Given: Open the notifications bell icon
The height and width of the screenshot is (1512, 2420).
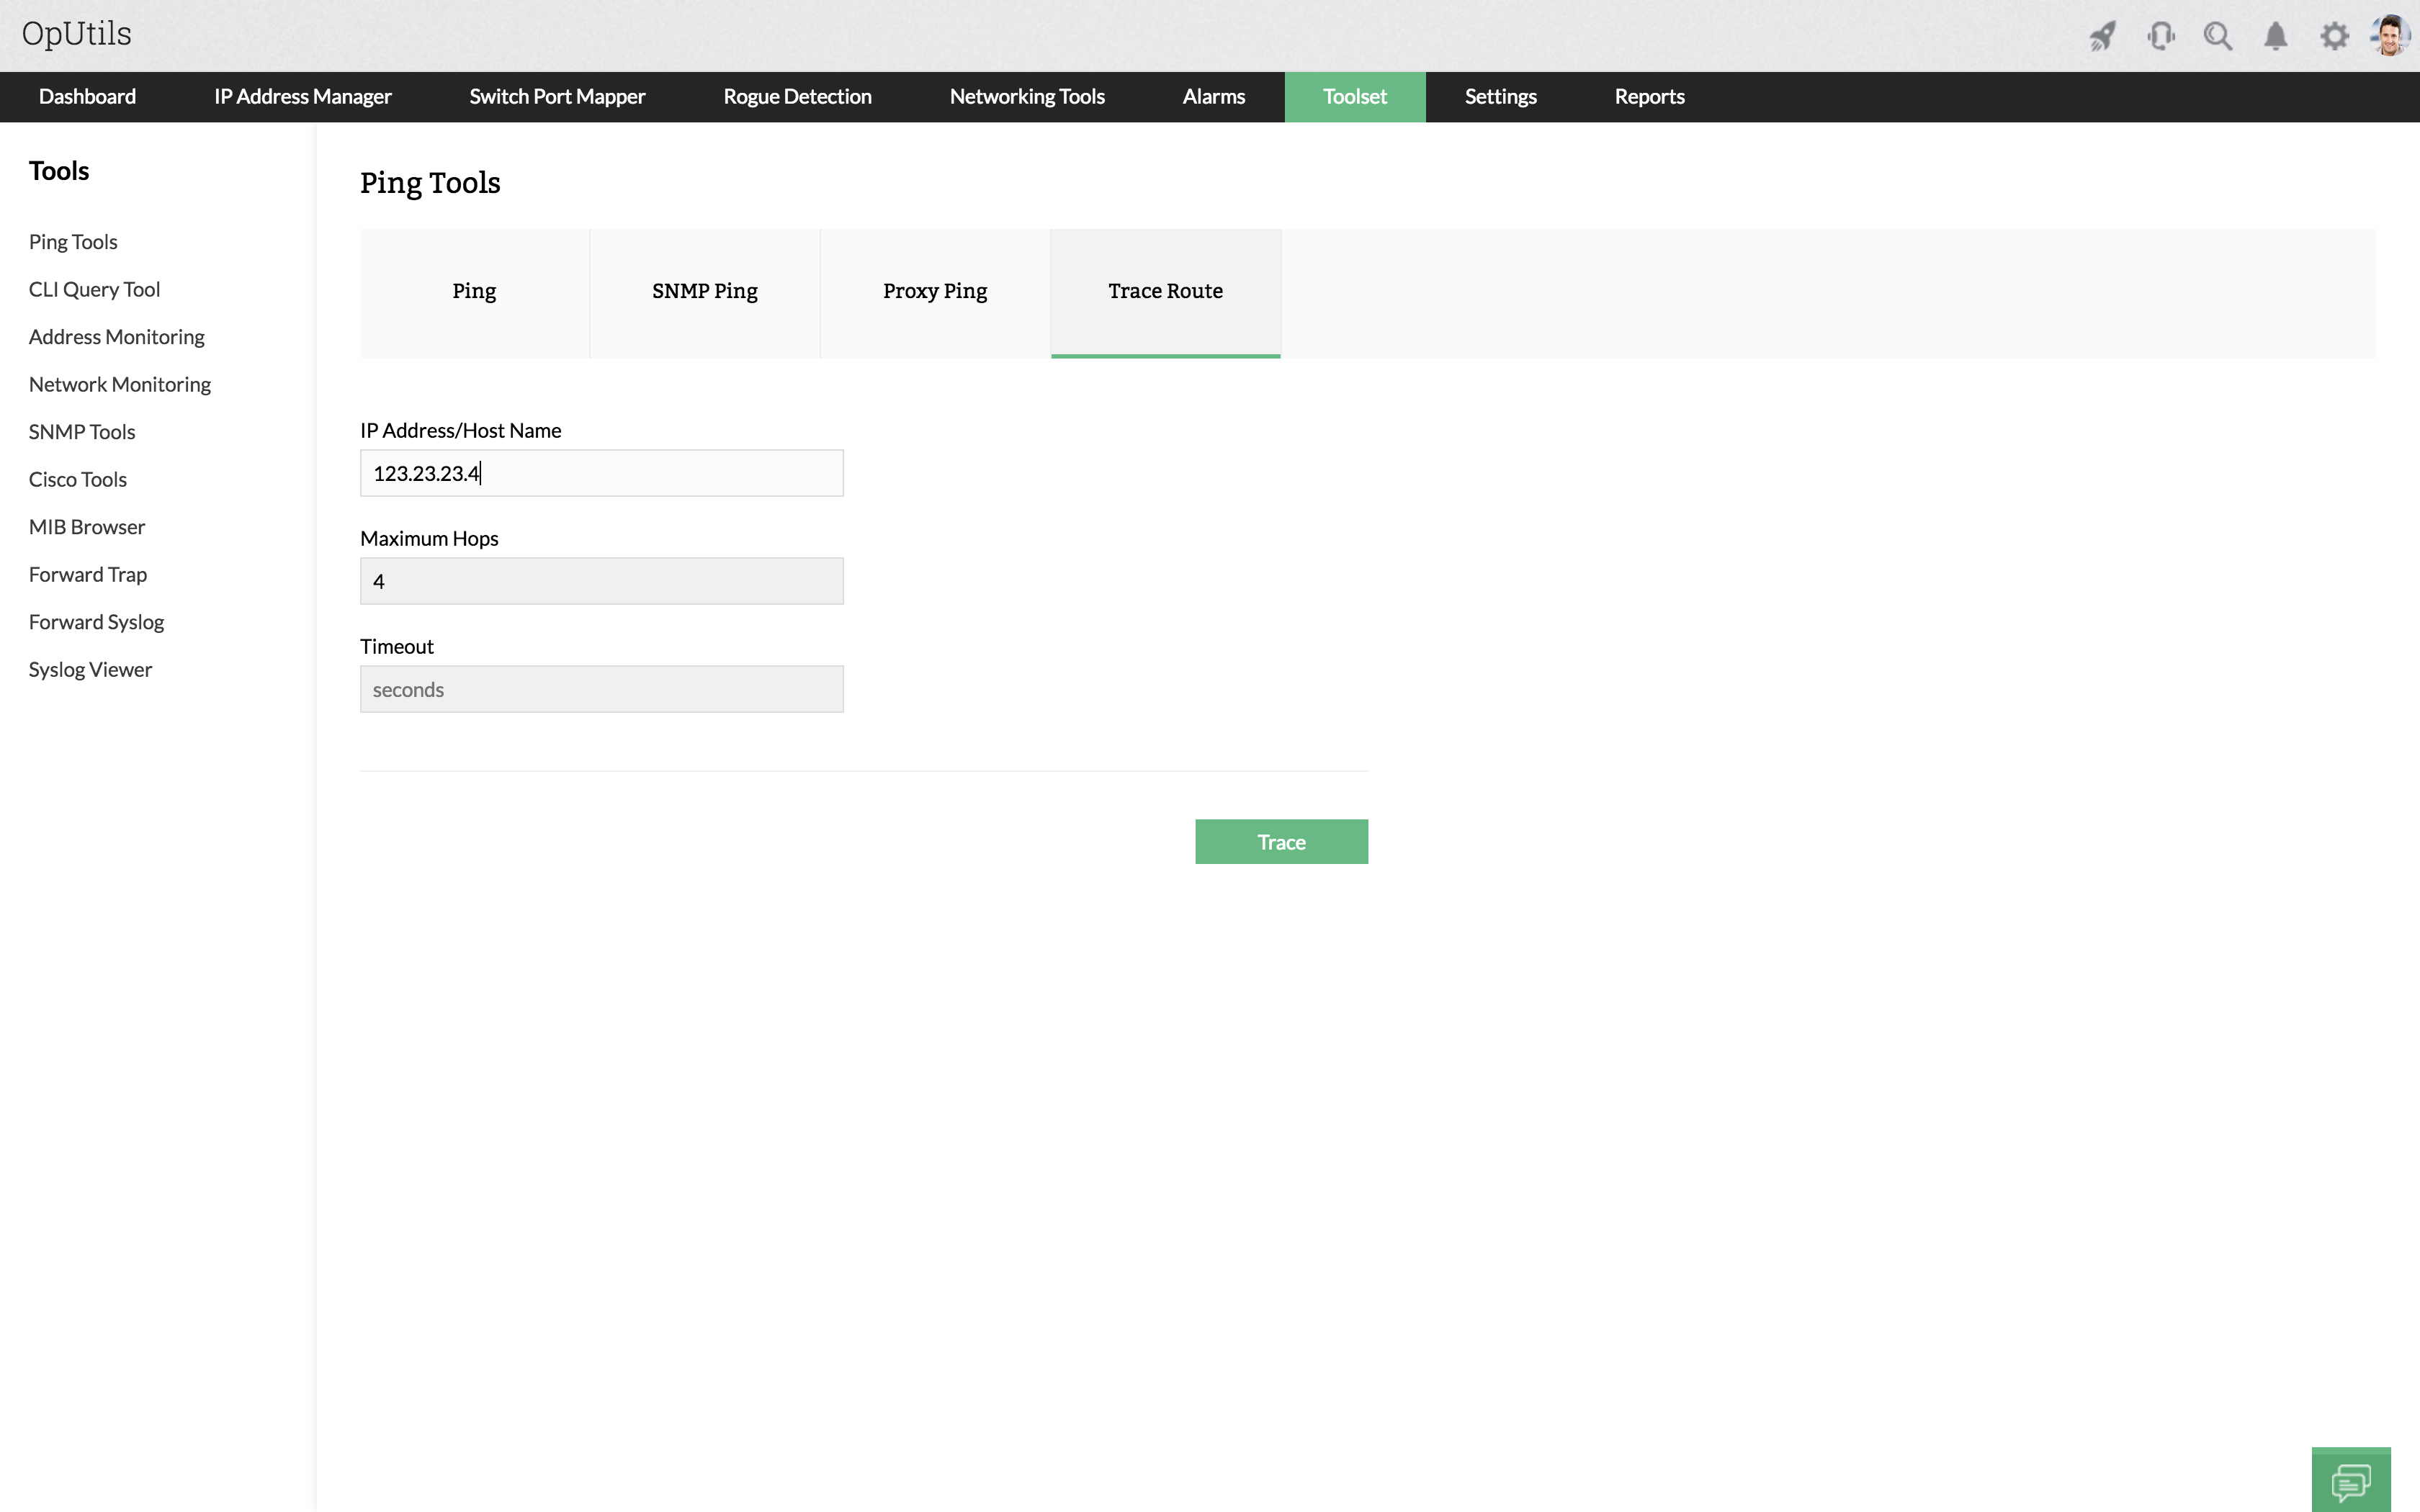Looking at the screenshot, I should point(2276,36).
